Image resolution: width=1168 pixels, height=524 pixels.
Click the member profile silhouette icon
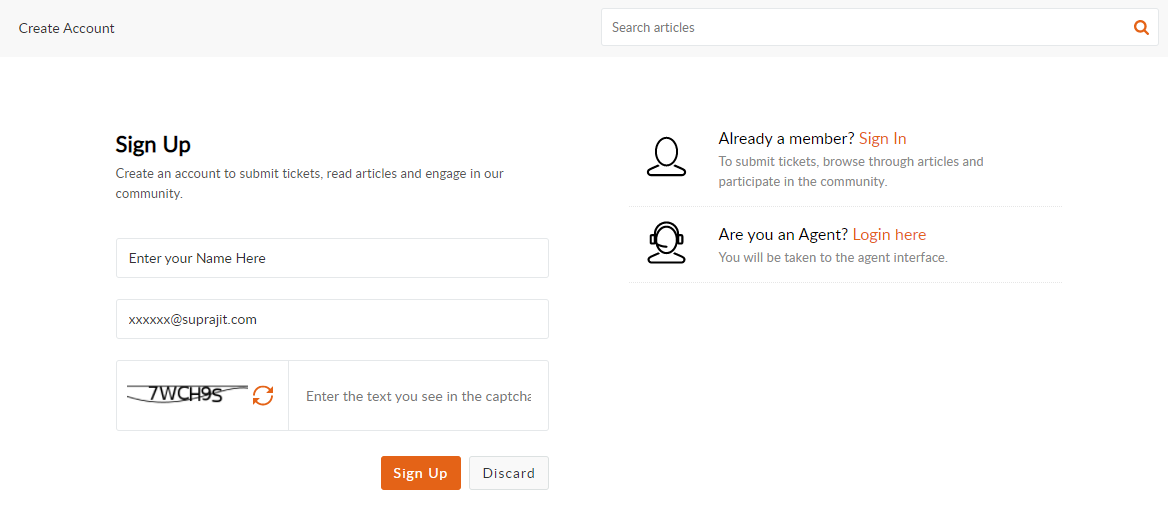pos(666,157)
